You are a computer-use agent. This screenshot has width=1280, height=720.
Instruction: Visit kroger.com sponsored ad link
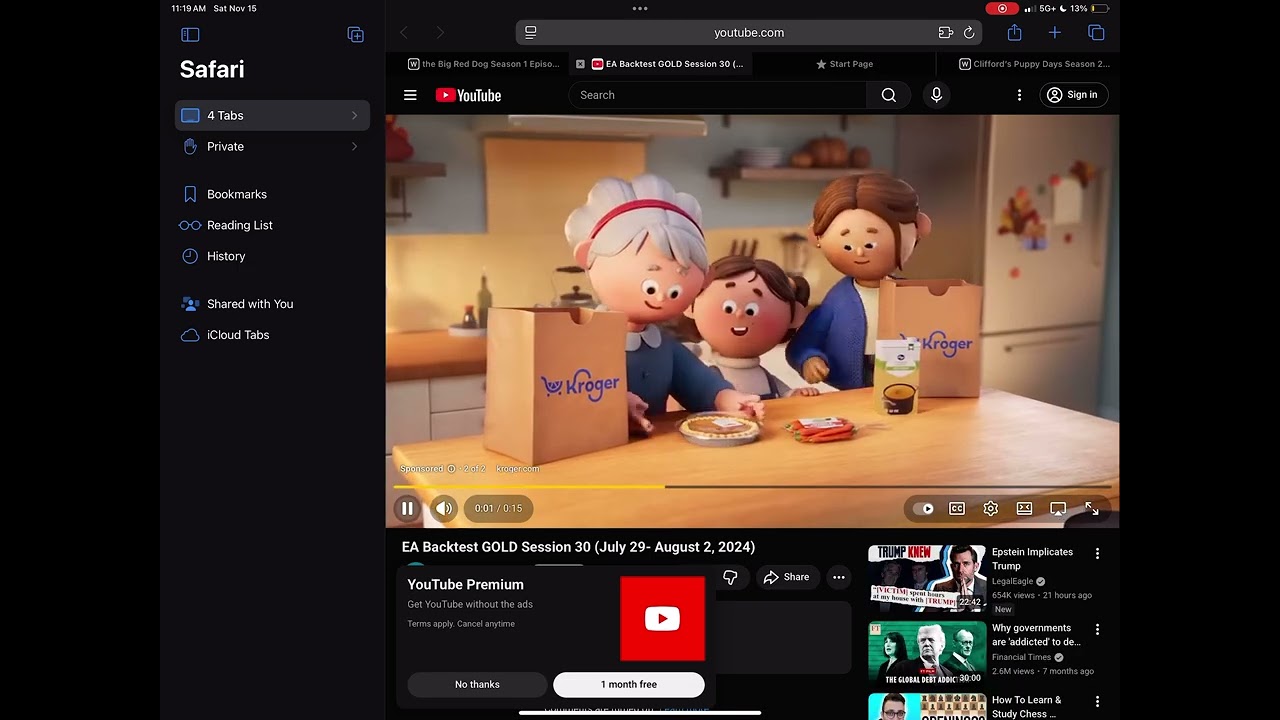pyautogui.click(x=517, y=469)
